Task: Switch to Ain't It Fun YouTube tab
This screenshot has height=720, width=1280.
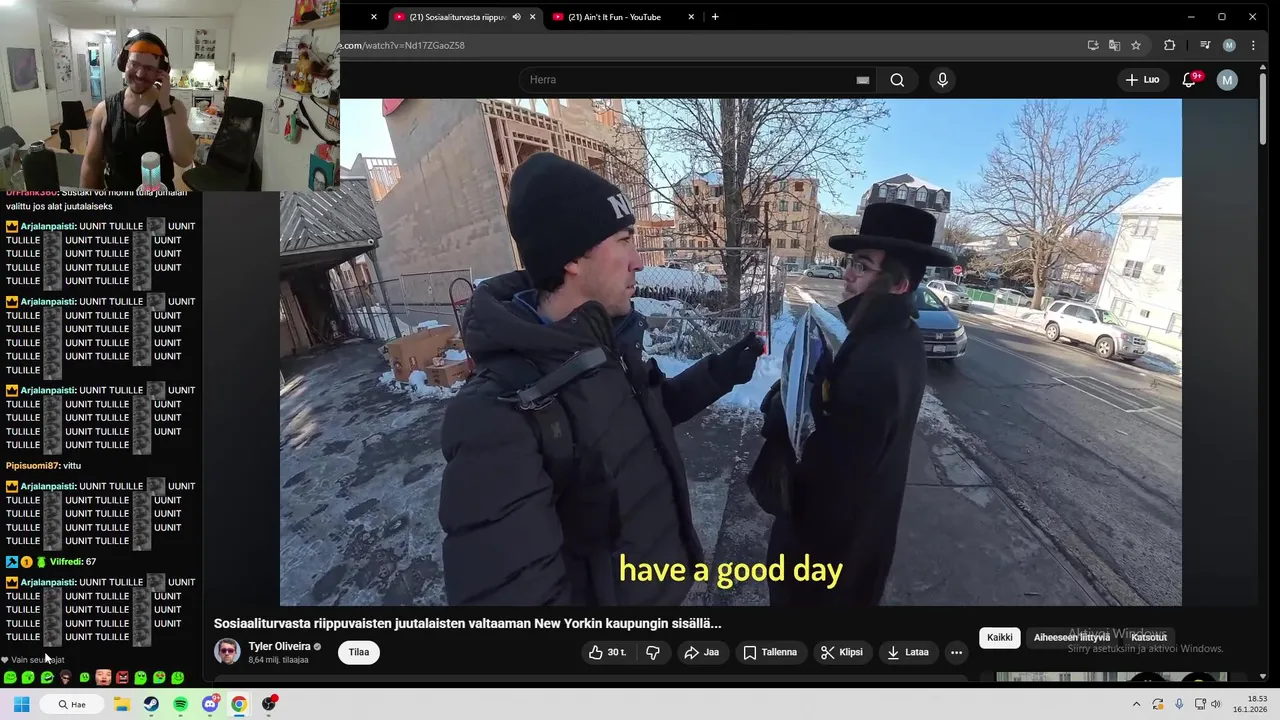Action: pos(614,17)
